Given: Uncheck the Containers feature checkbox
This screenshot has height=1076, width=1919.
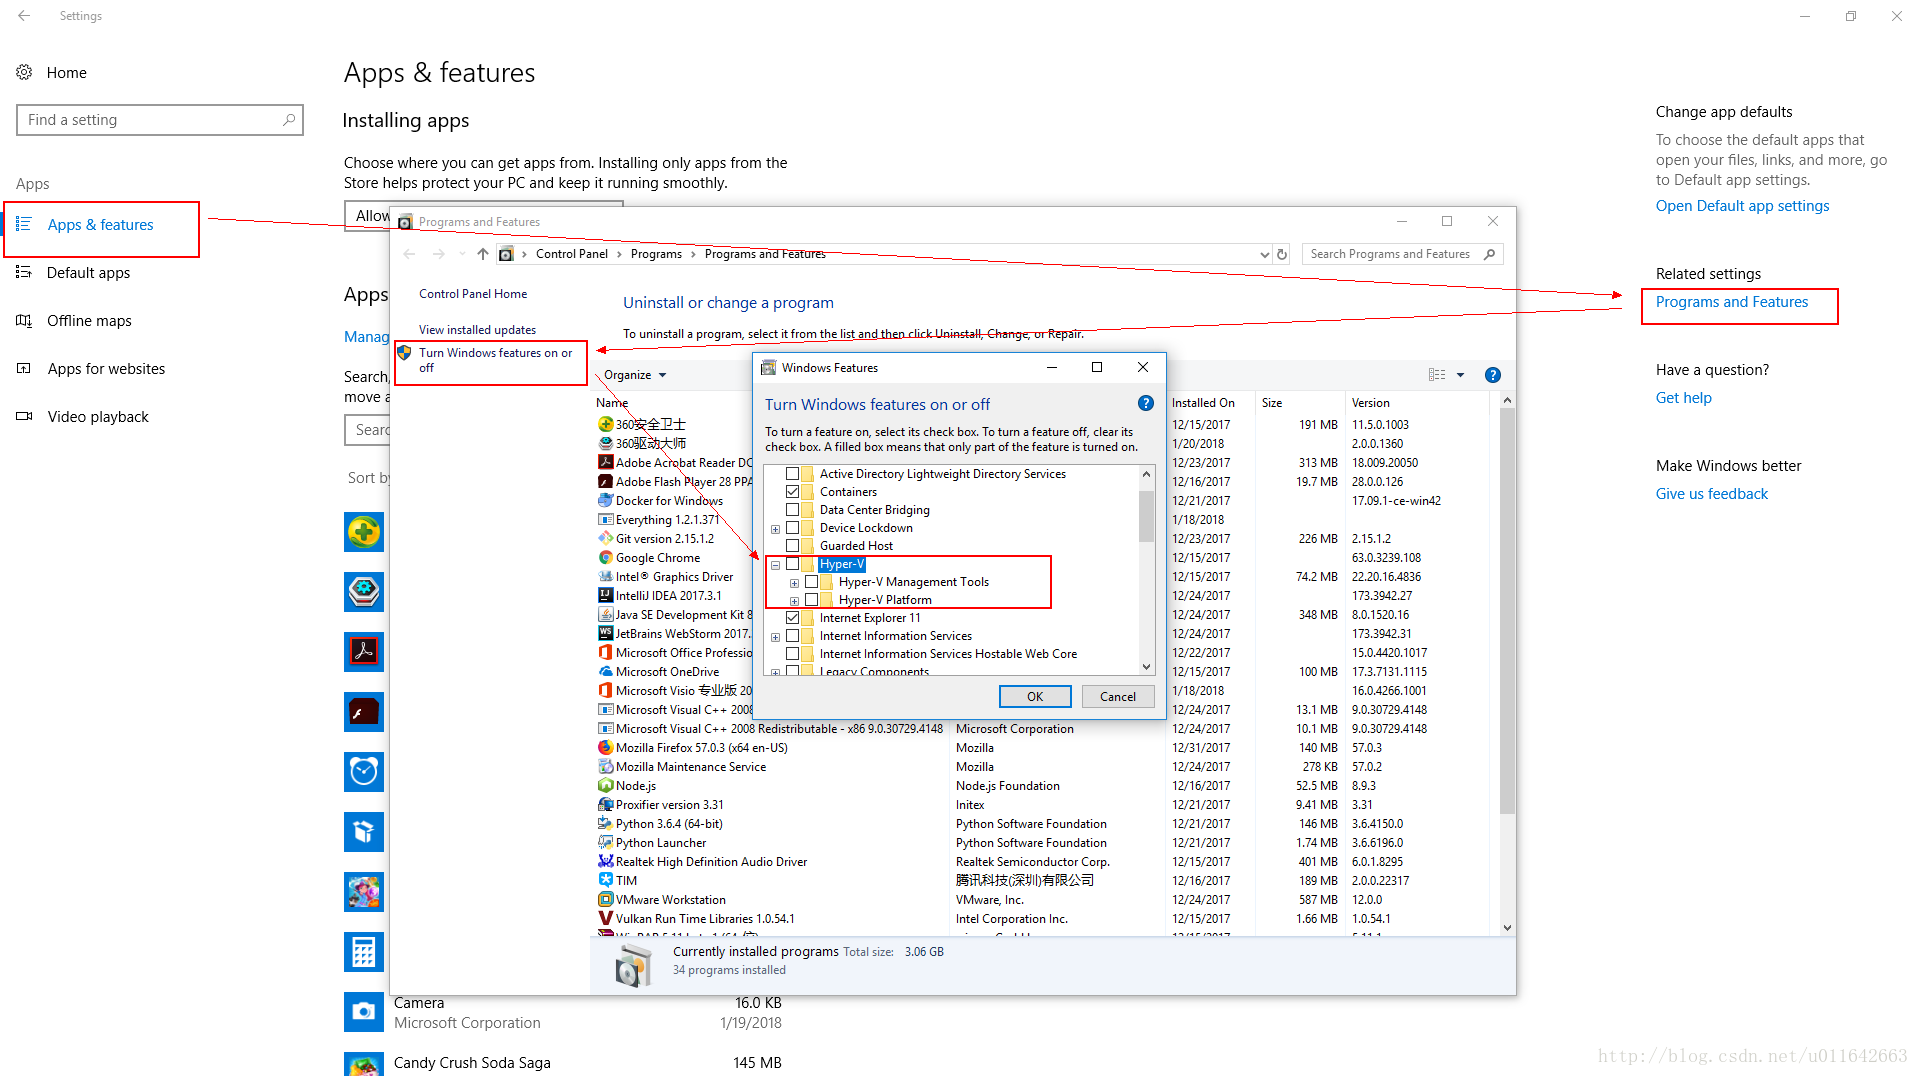Looking at the screenshot, I should coord(792,492).
